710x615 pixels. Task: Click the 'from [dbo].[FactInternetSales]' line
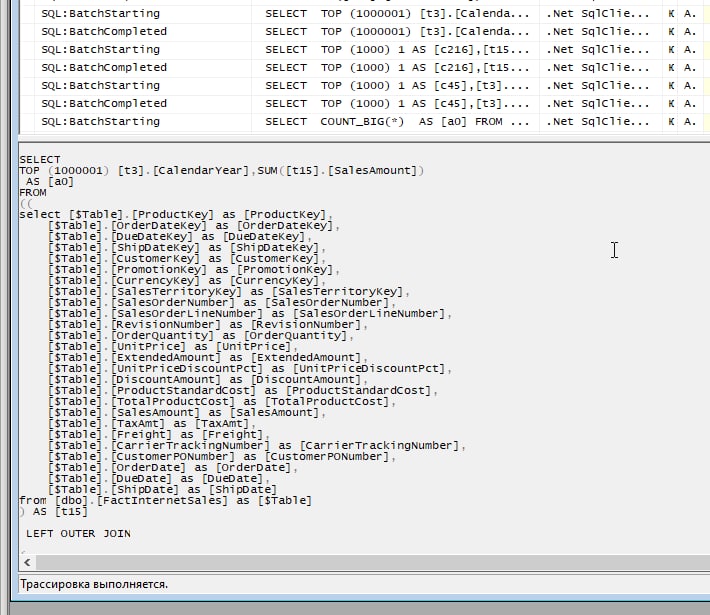(166, 500)
